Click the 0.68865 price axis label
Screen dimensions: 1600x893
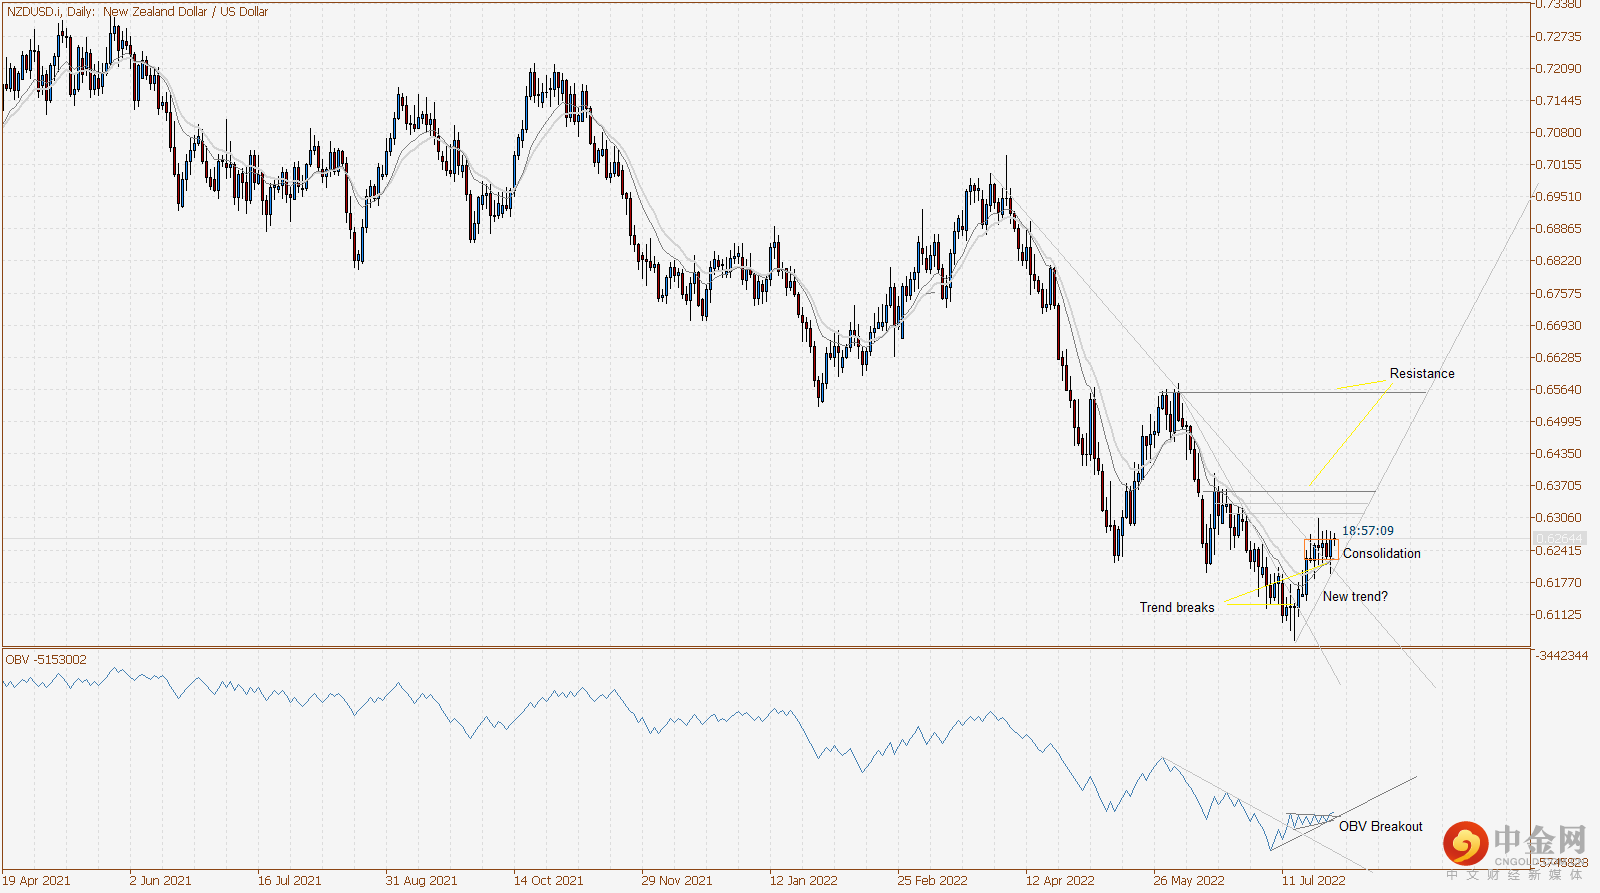click(x=1558, y=229)
